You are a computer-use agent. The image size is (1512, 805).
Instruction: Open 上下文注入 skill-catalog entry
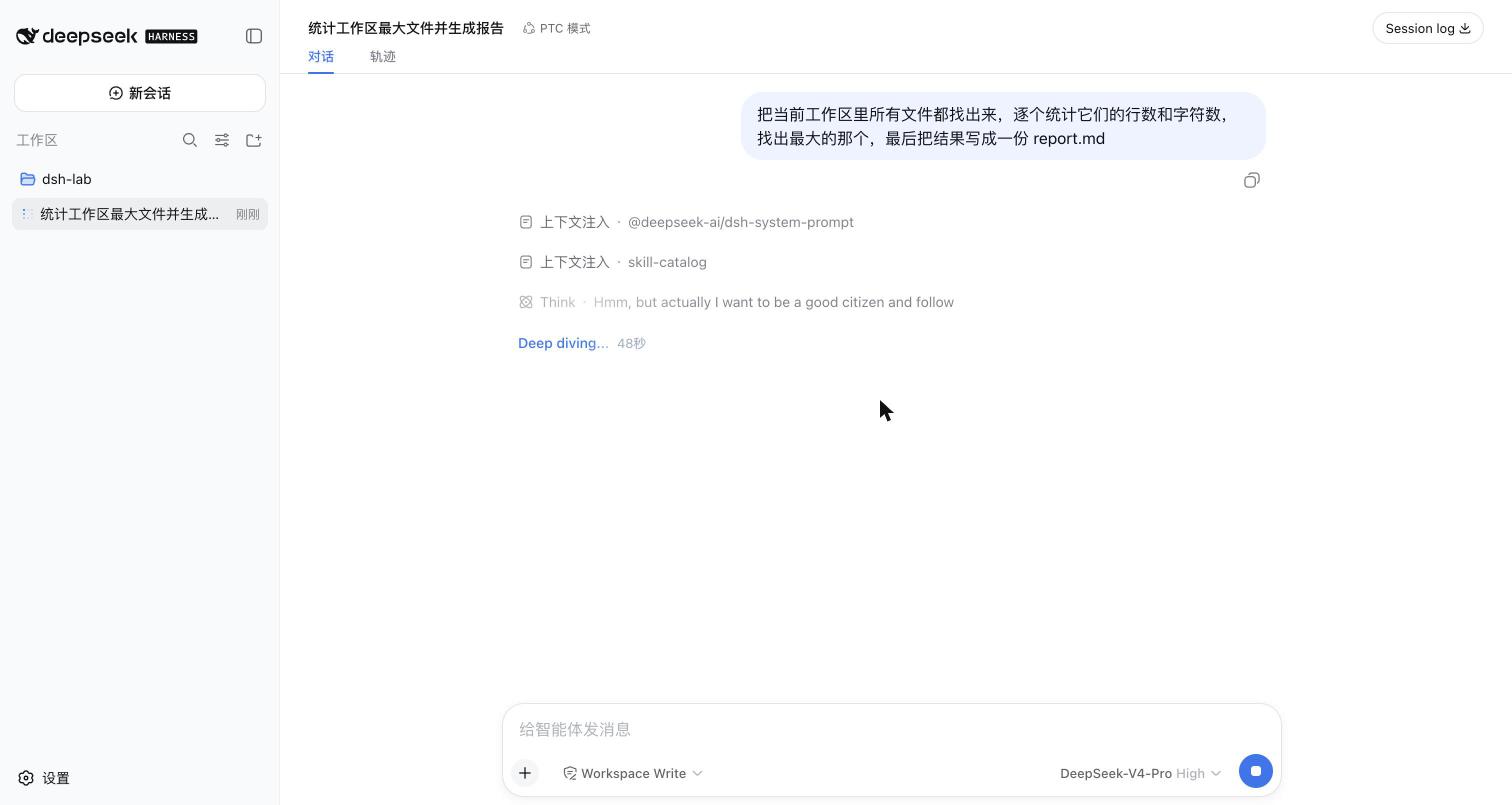click(x=613, y=262)
